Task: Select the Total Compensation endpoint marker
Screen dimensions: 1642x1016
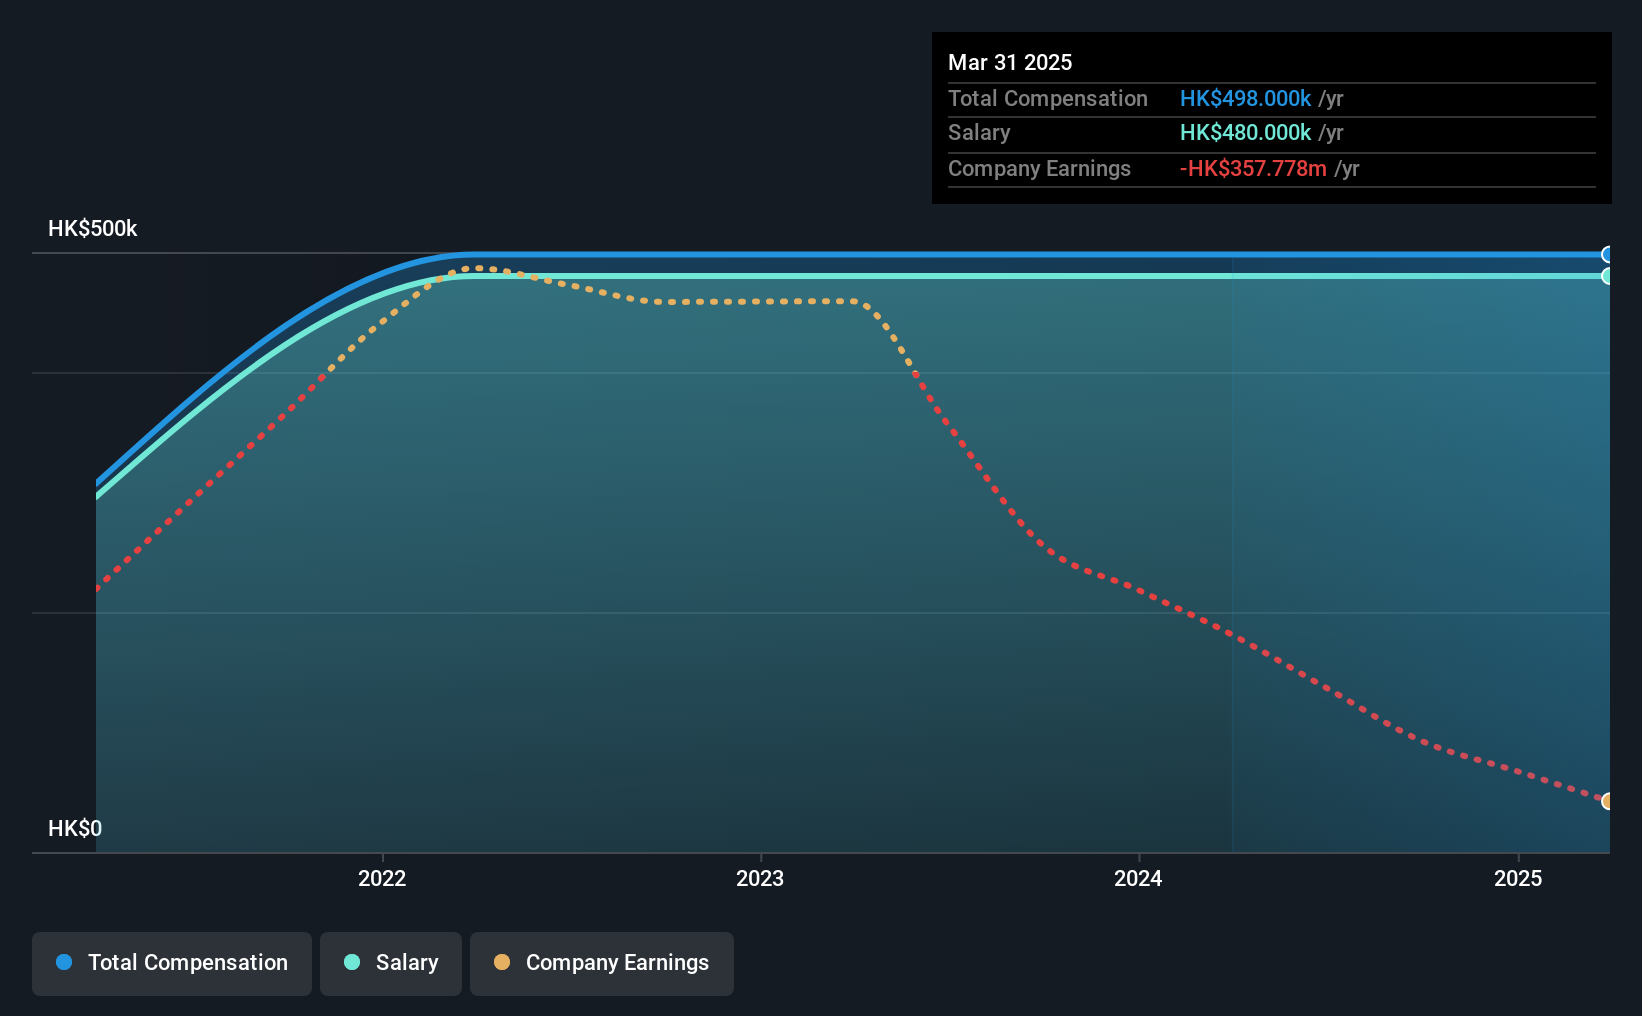Action: click(x=1608, y=254)
